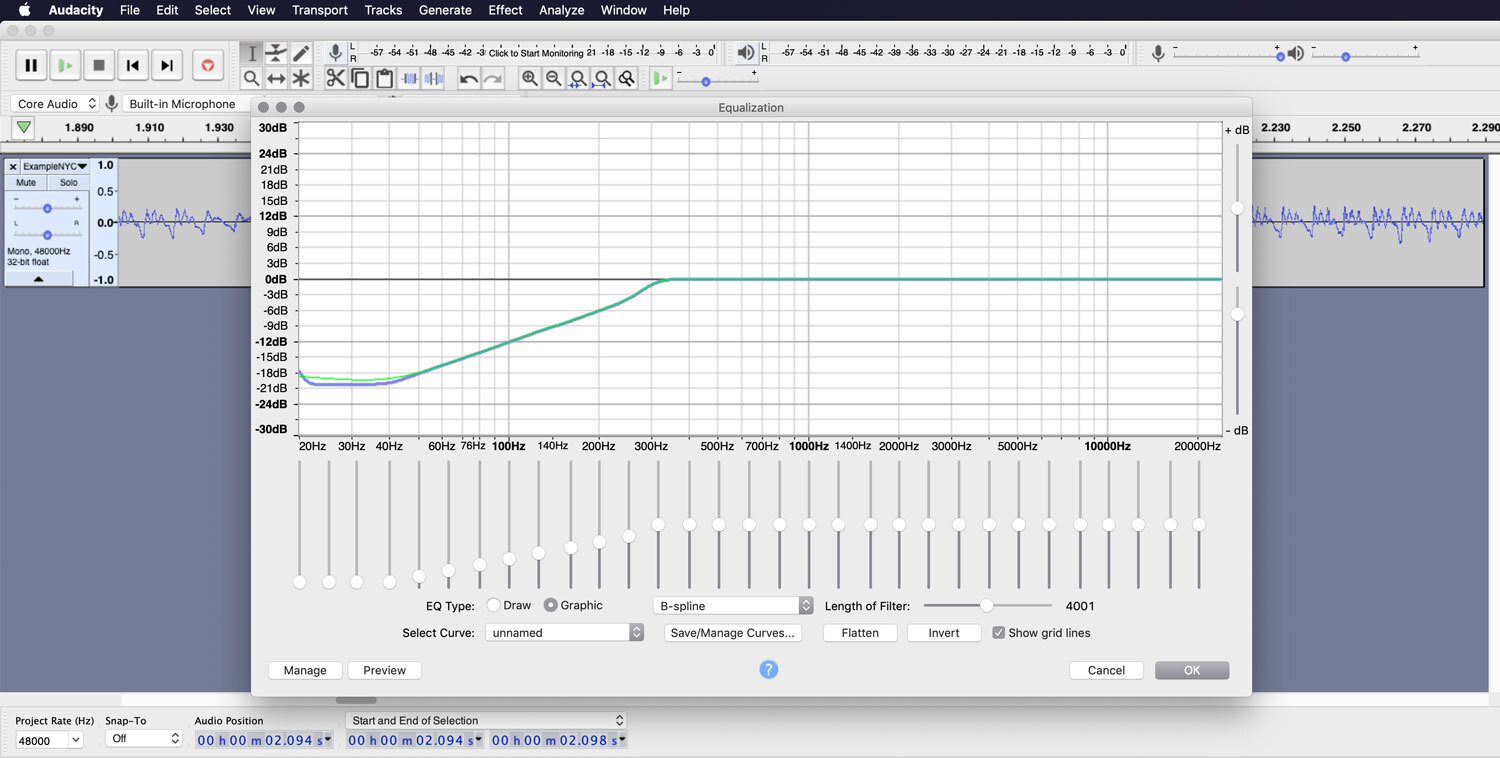Select the asterisk Multi-tool
This screenshot has height=758, width=1500.
pyautogui.click(x=300, y=78)
